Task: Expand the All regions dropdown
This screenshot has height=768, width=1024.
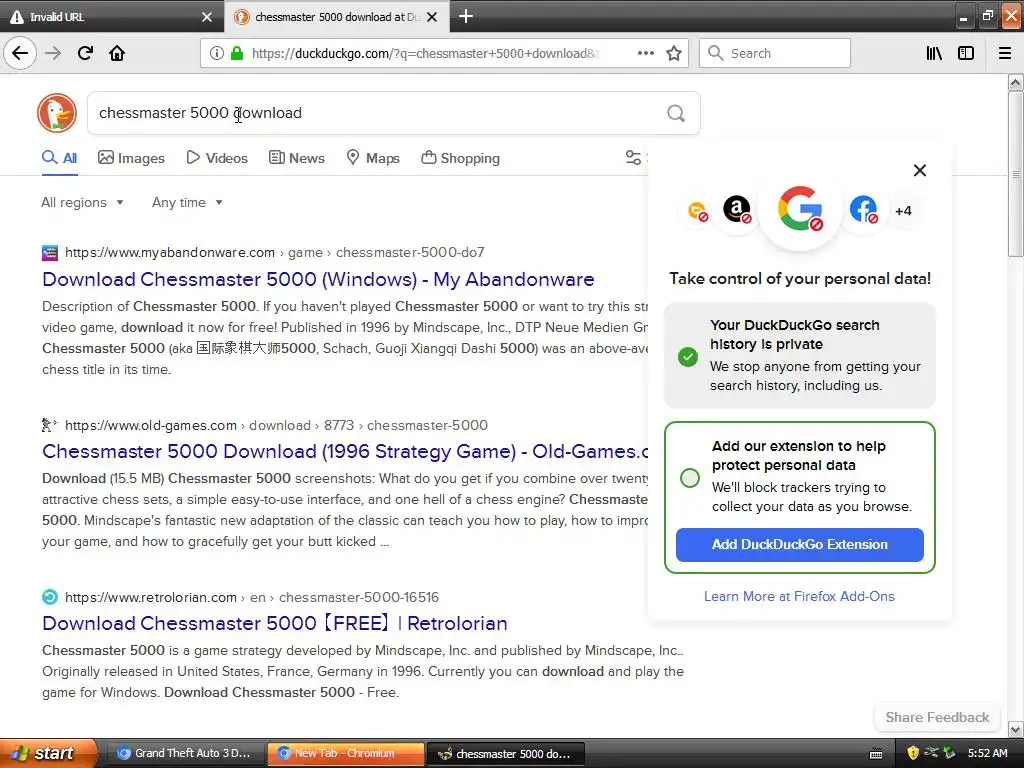Action: (x=82, y=202)
